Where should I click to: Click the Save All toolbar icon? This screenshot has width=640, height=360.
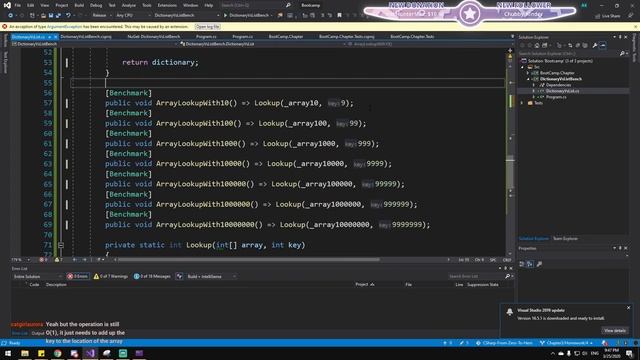[x=58, y=16]
